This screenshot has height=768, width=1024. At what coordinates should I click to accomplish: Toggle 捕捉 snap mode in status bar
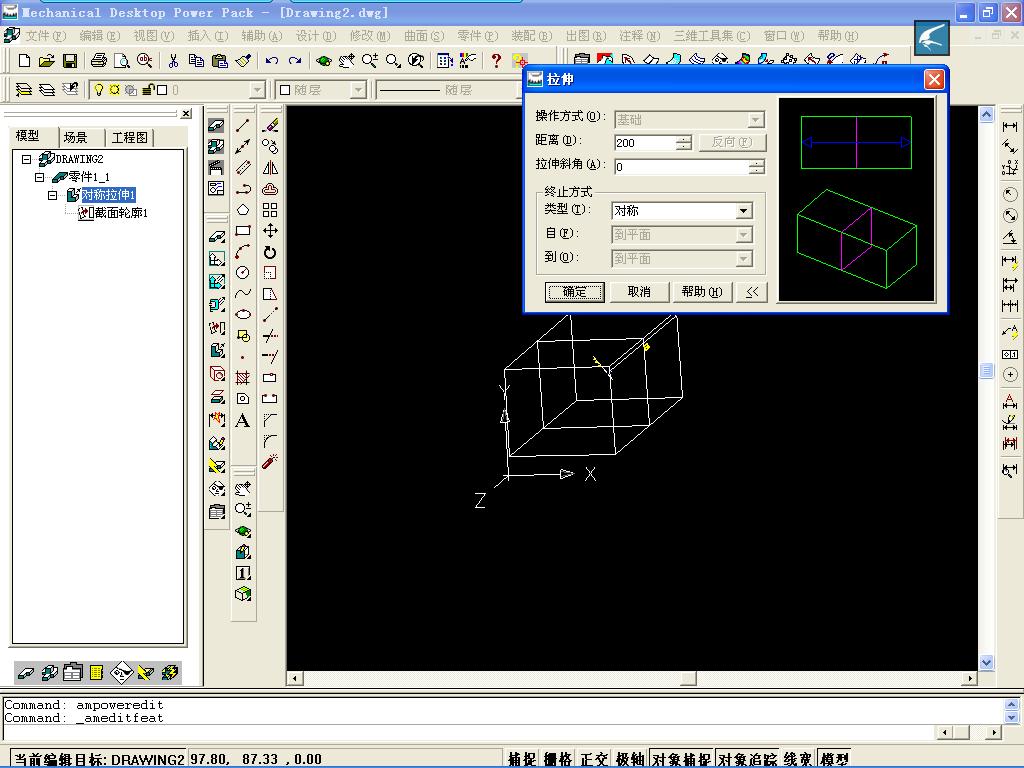tap(522, 759)
